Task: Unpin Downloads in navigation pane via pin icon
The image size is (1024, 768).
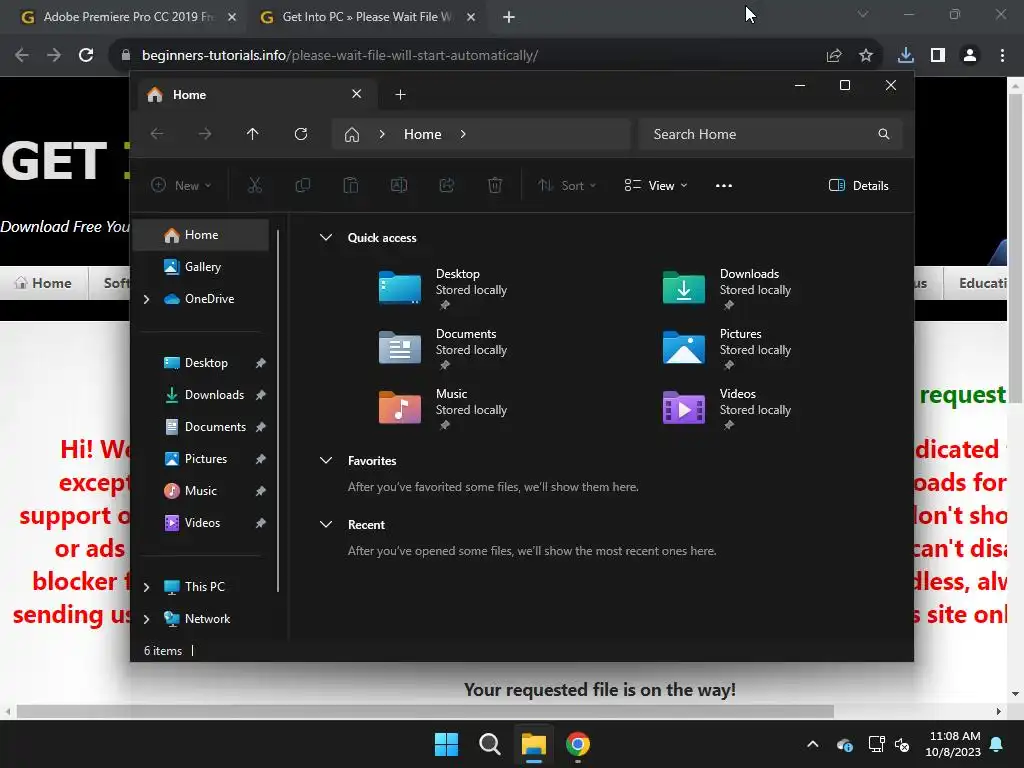Action: (x=261, y=395)
